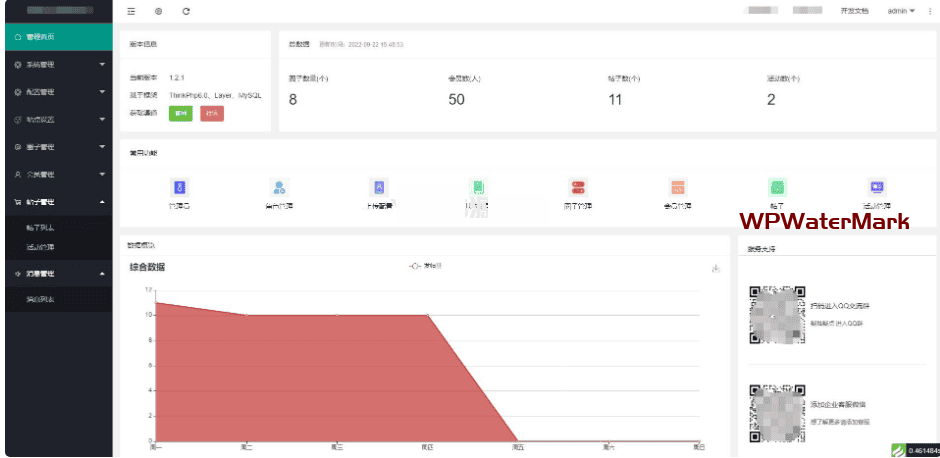Screen dimensions: 940x458
Task: Click the refresh icon in top bar
Action: 186,11
